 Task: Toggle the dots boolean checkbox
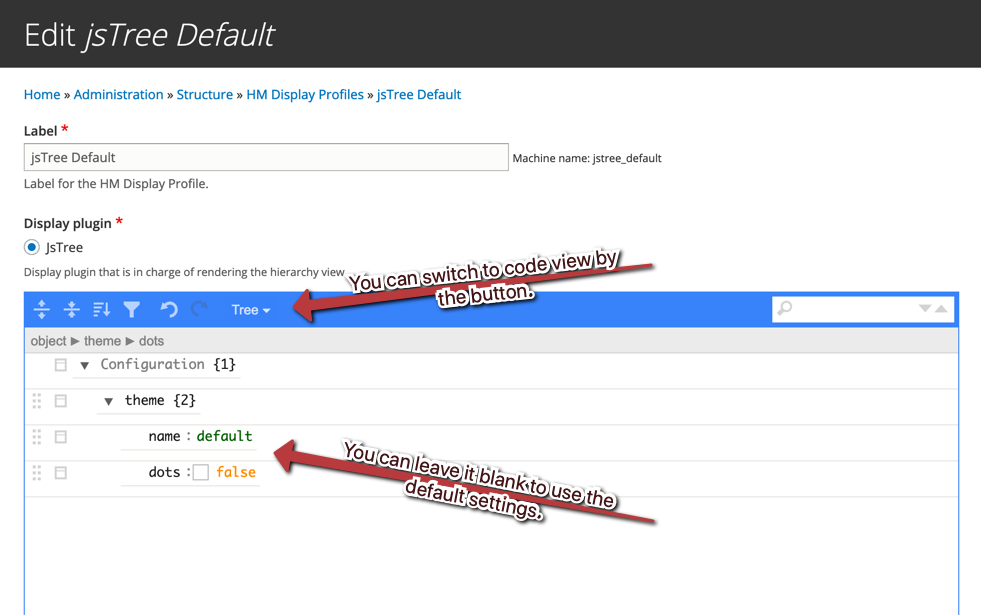point(201,472)
